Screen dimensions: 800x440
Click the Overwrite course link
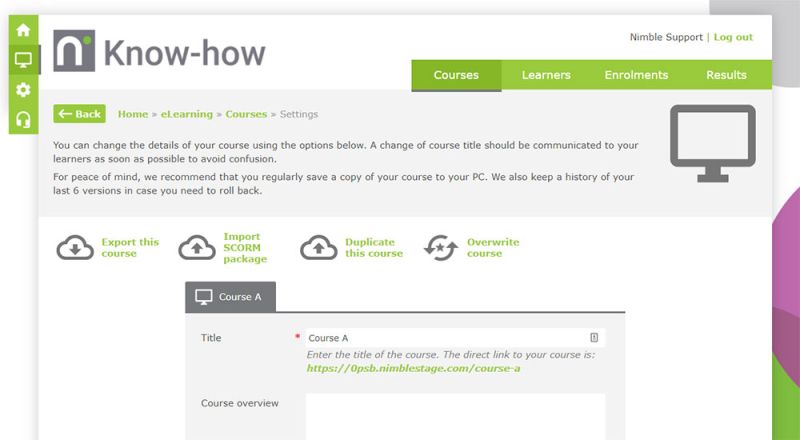[x=493, y=248]
